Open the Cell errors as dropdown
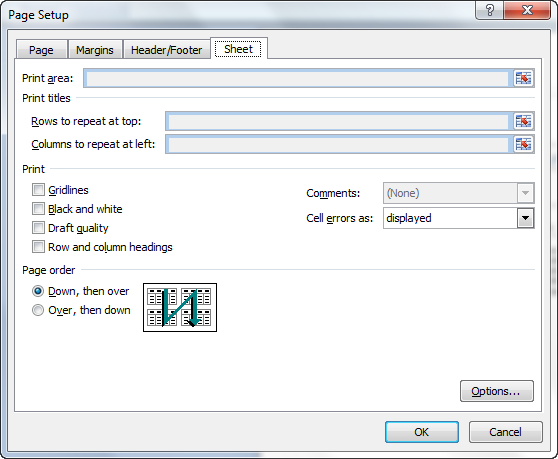Viewport: 558px width, 459px height. pos(525,218)
